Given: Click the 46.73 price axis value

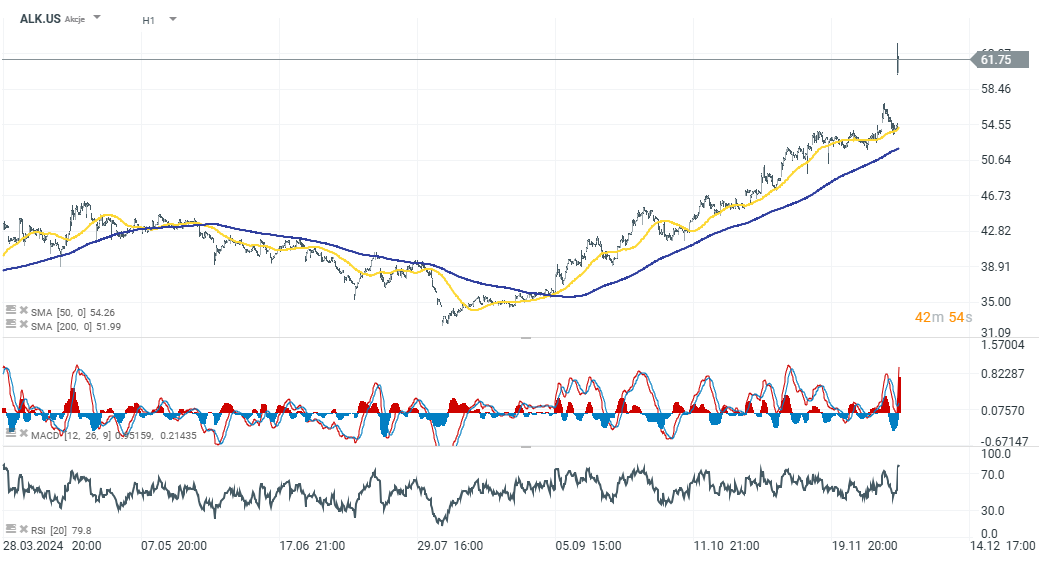Looking at the screenshot, I should click(996, 196).
